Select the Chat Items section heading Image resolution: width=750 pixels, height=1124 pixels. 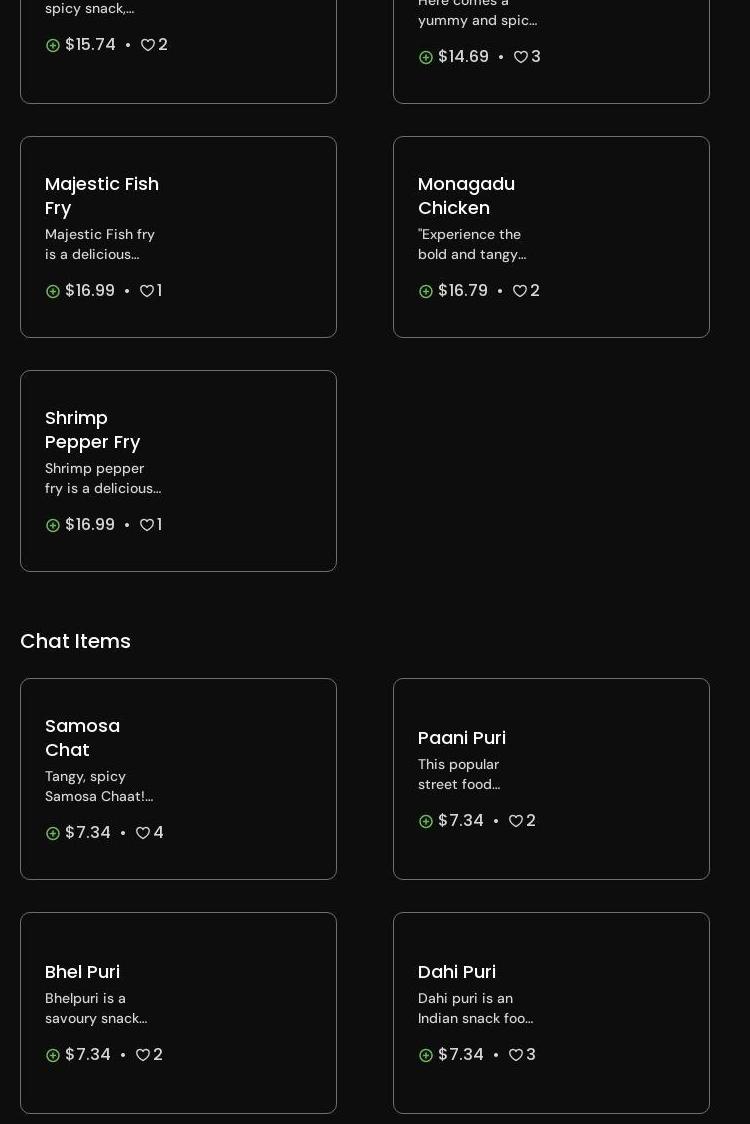point(75,641)
